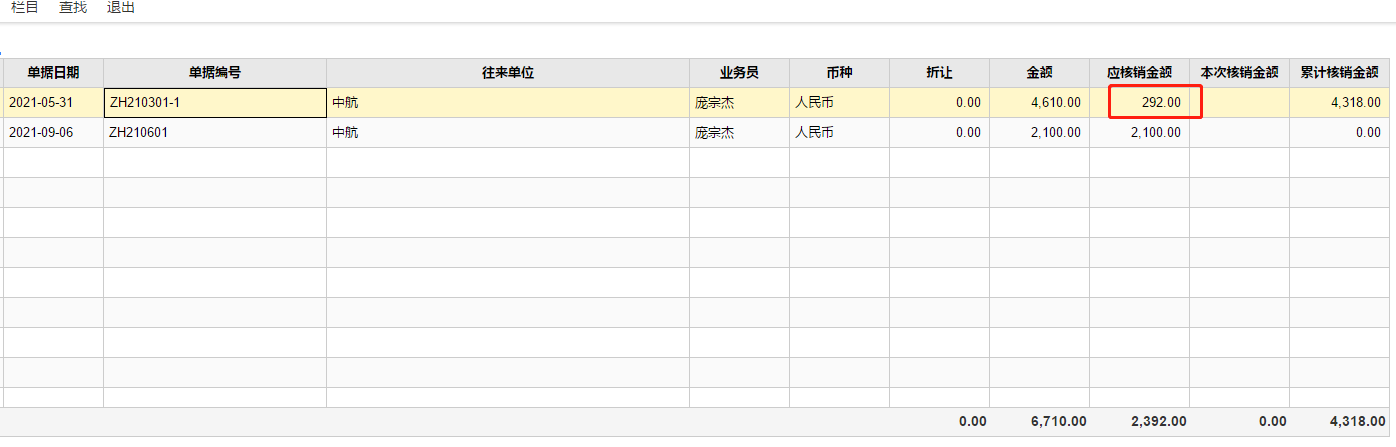1396x447 pixels.
Task: Sort by the 单据日期 column header
Action: (x=53, y=72)
